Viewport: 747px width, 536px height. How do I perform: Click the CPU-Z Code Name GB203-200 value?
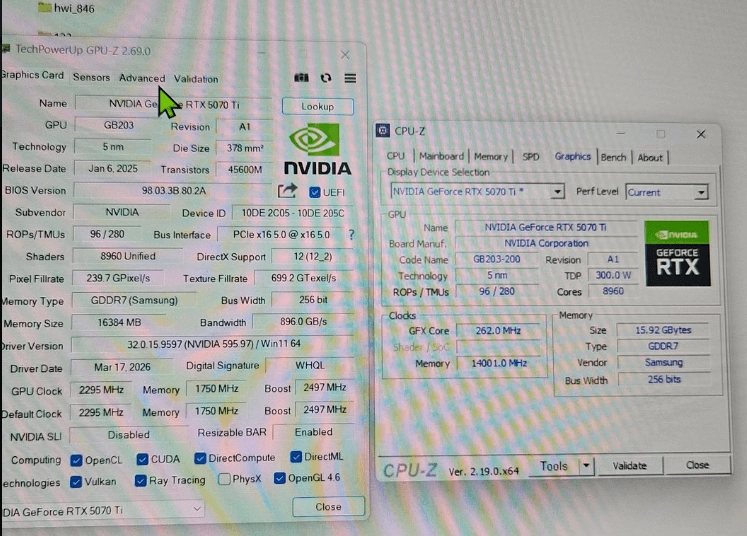click(x=496, y=259)
